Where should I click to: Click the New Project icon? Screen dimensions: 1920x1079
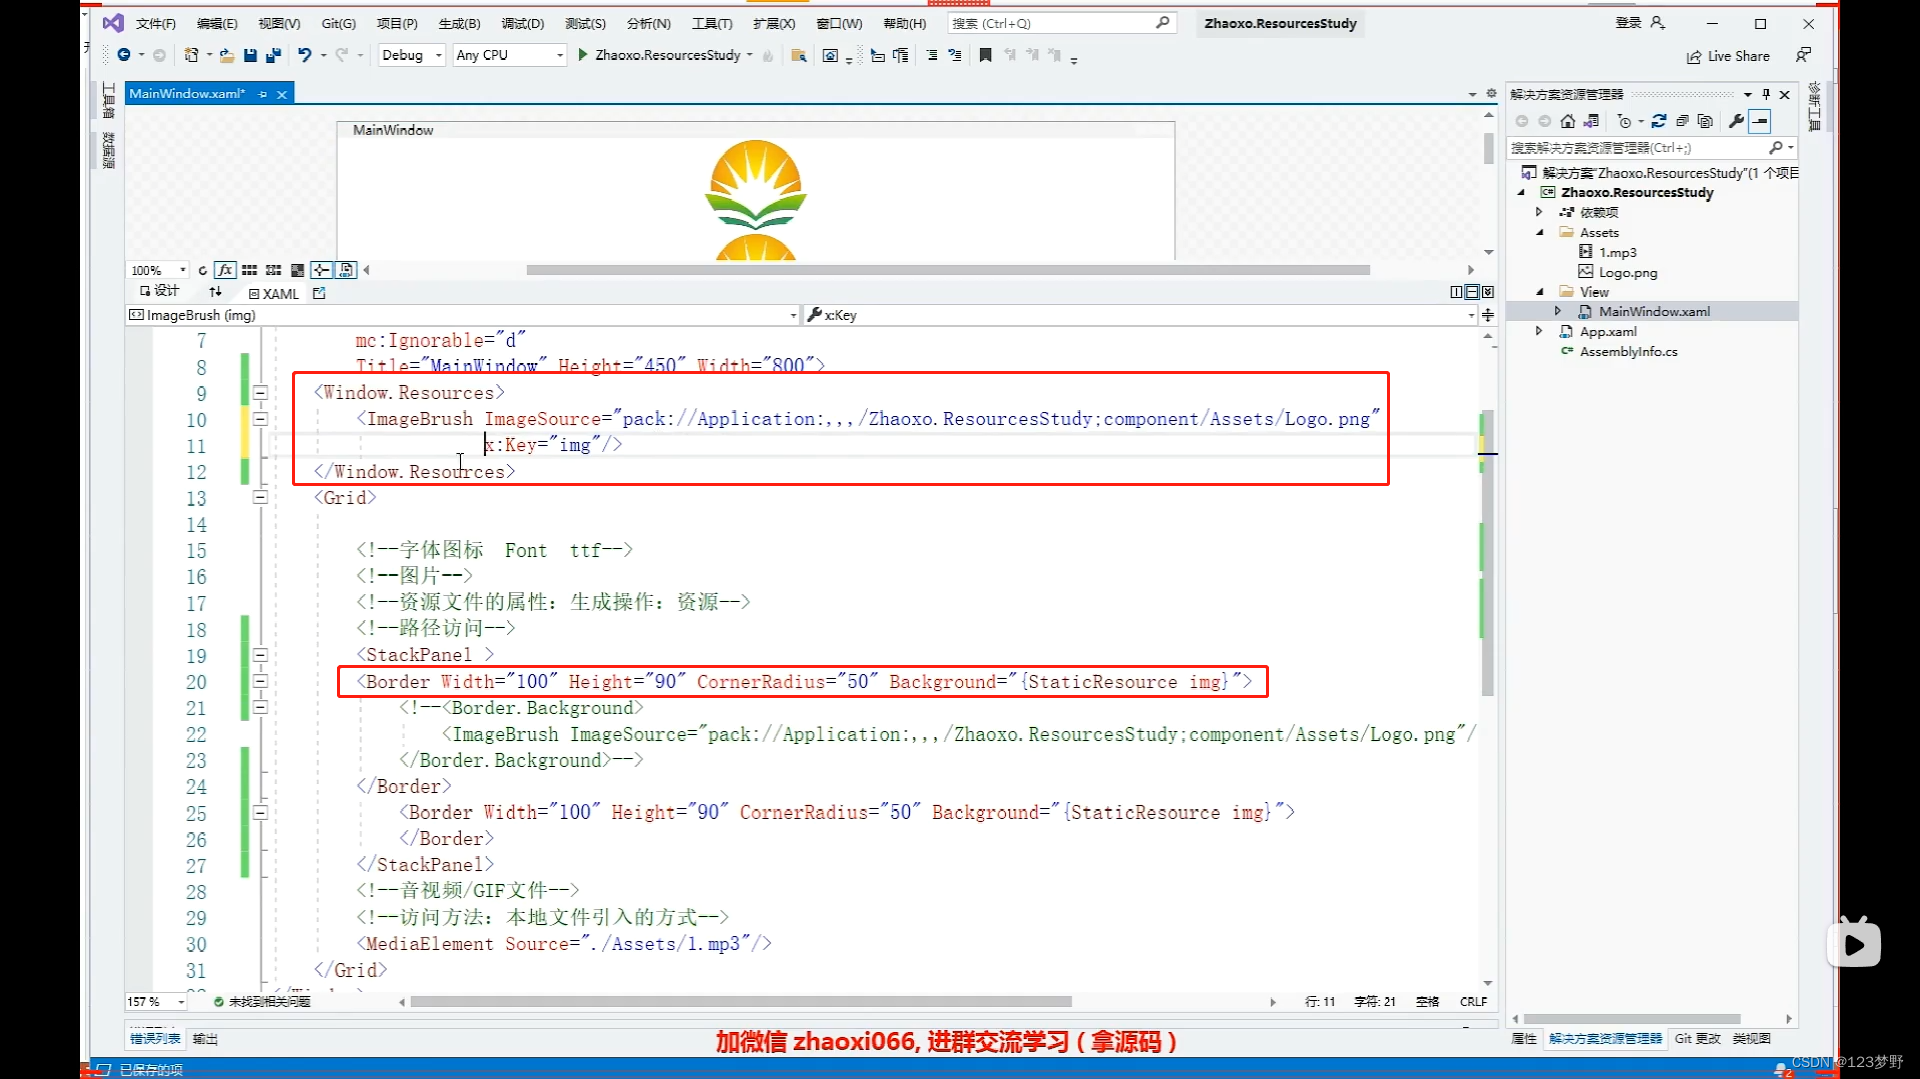[x=192, y=56]
